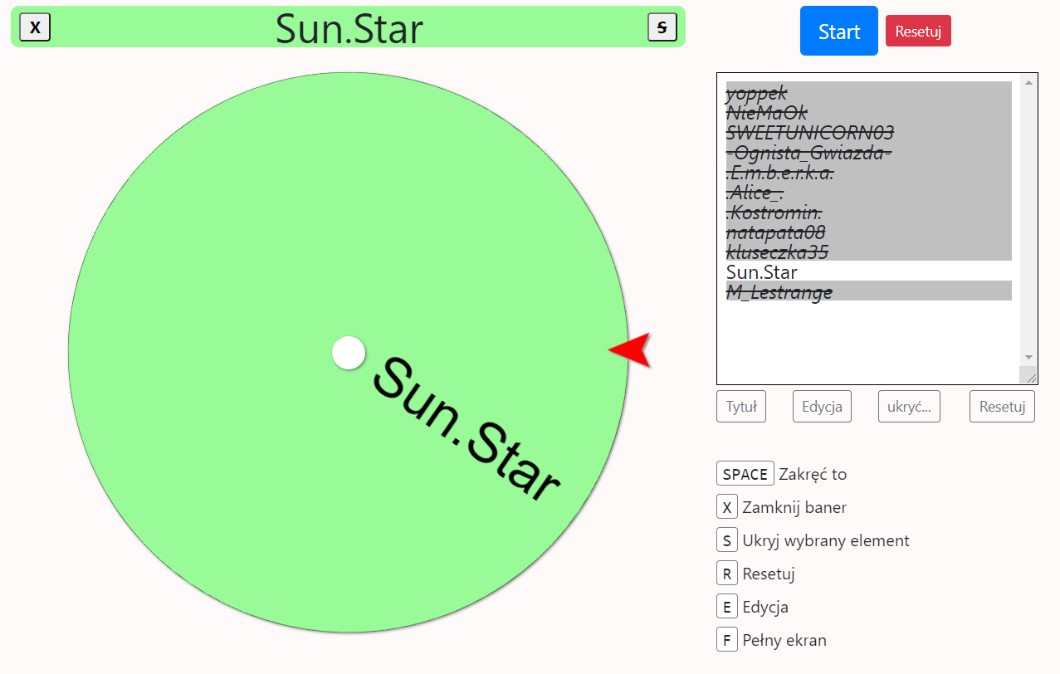1060x674 pixels.
Task: Click the Tytuł button
Action: (740, 407)
